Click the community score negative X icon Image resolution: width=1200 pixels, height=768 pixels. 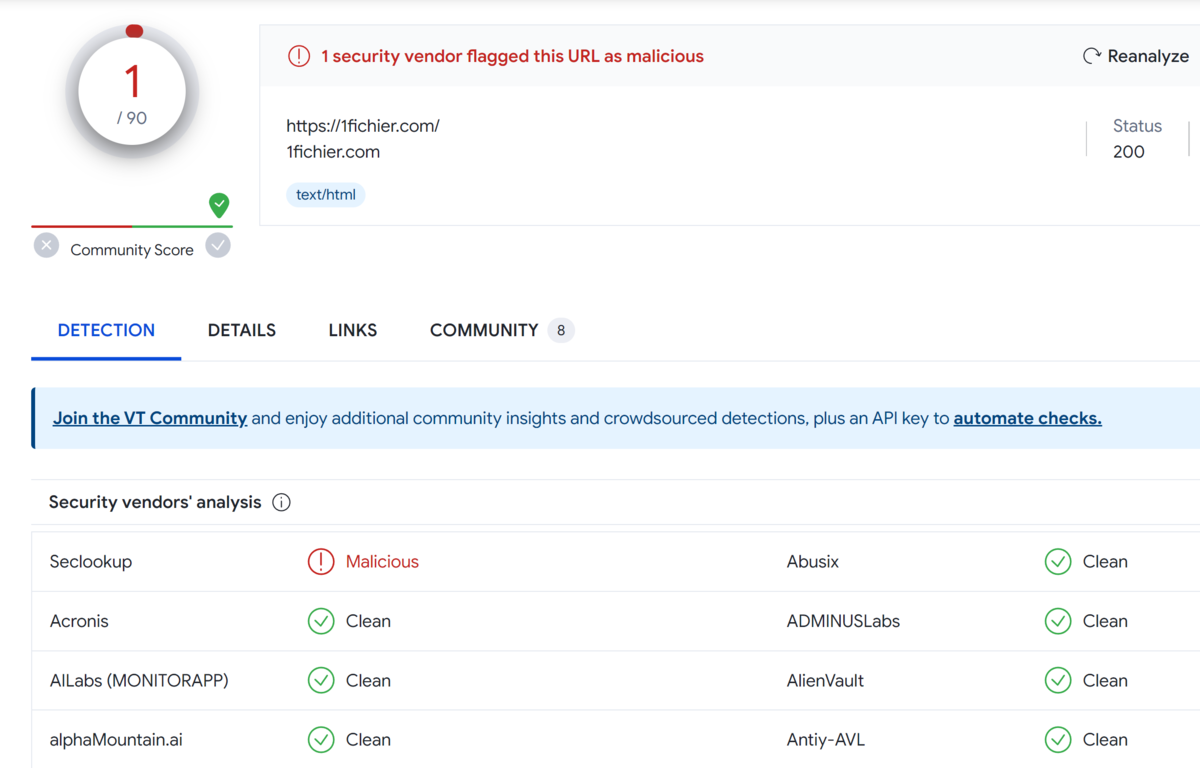46,245
